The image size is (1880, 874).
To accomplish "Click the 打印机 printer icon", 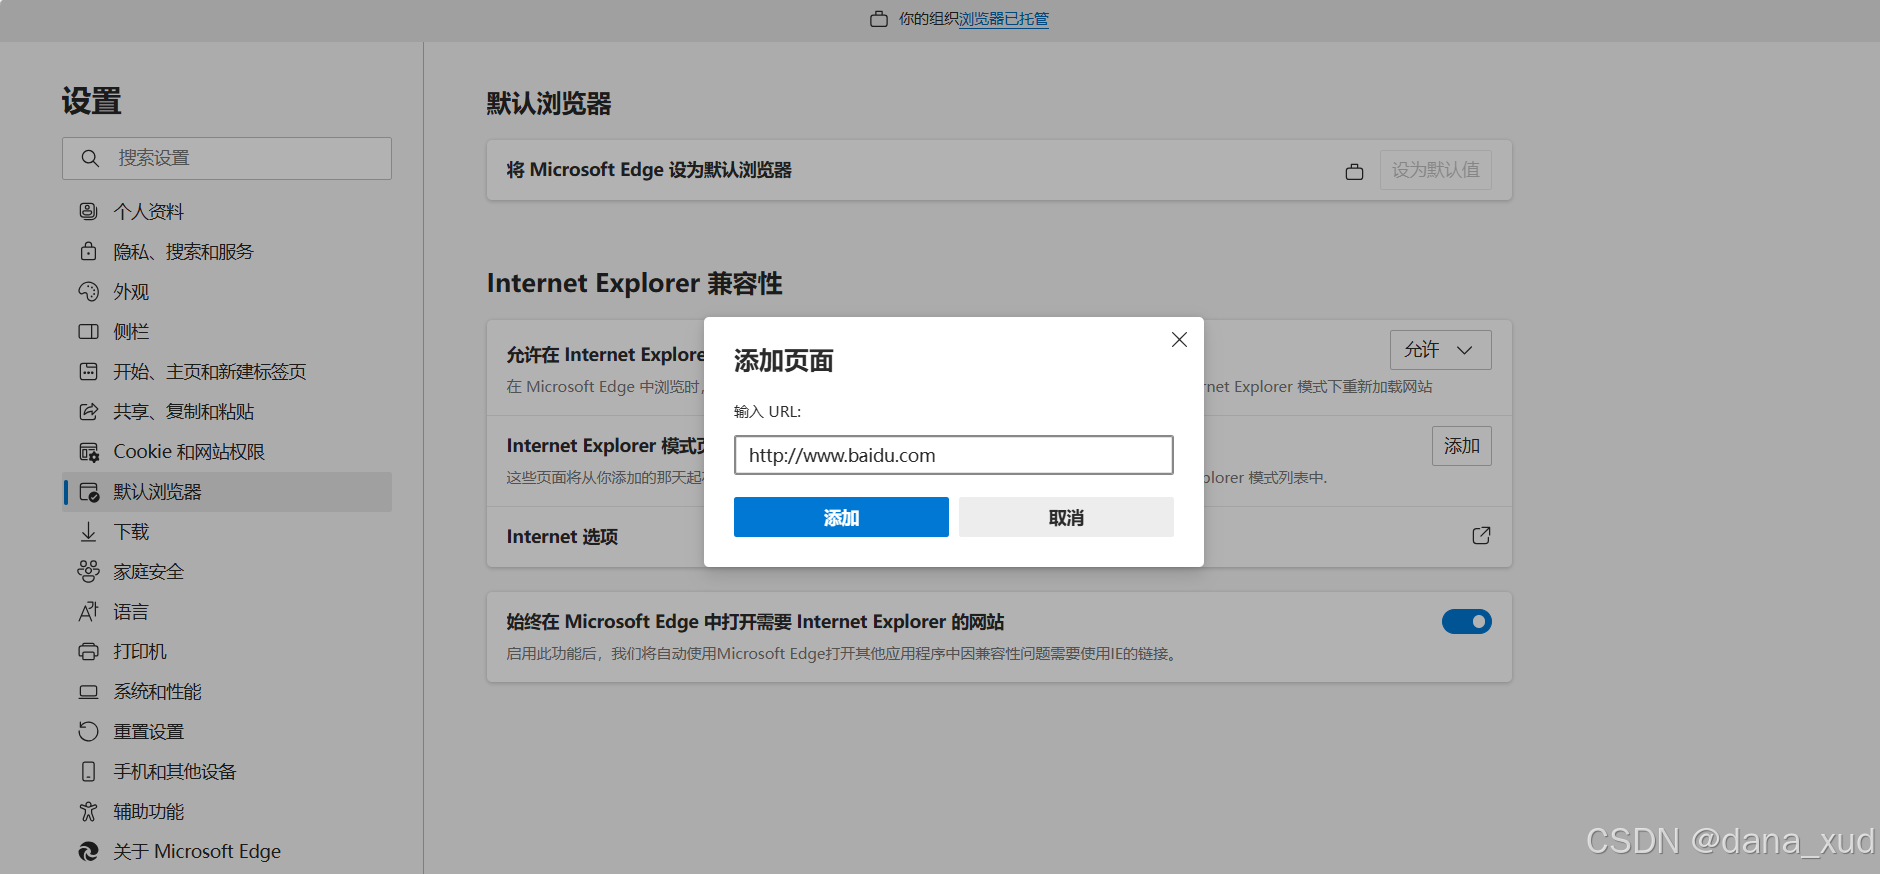I will click(89, 651).
